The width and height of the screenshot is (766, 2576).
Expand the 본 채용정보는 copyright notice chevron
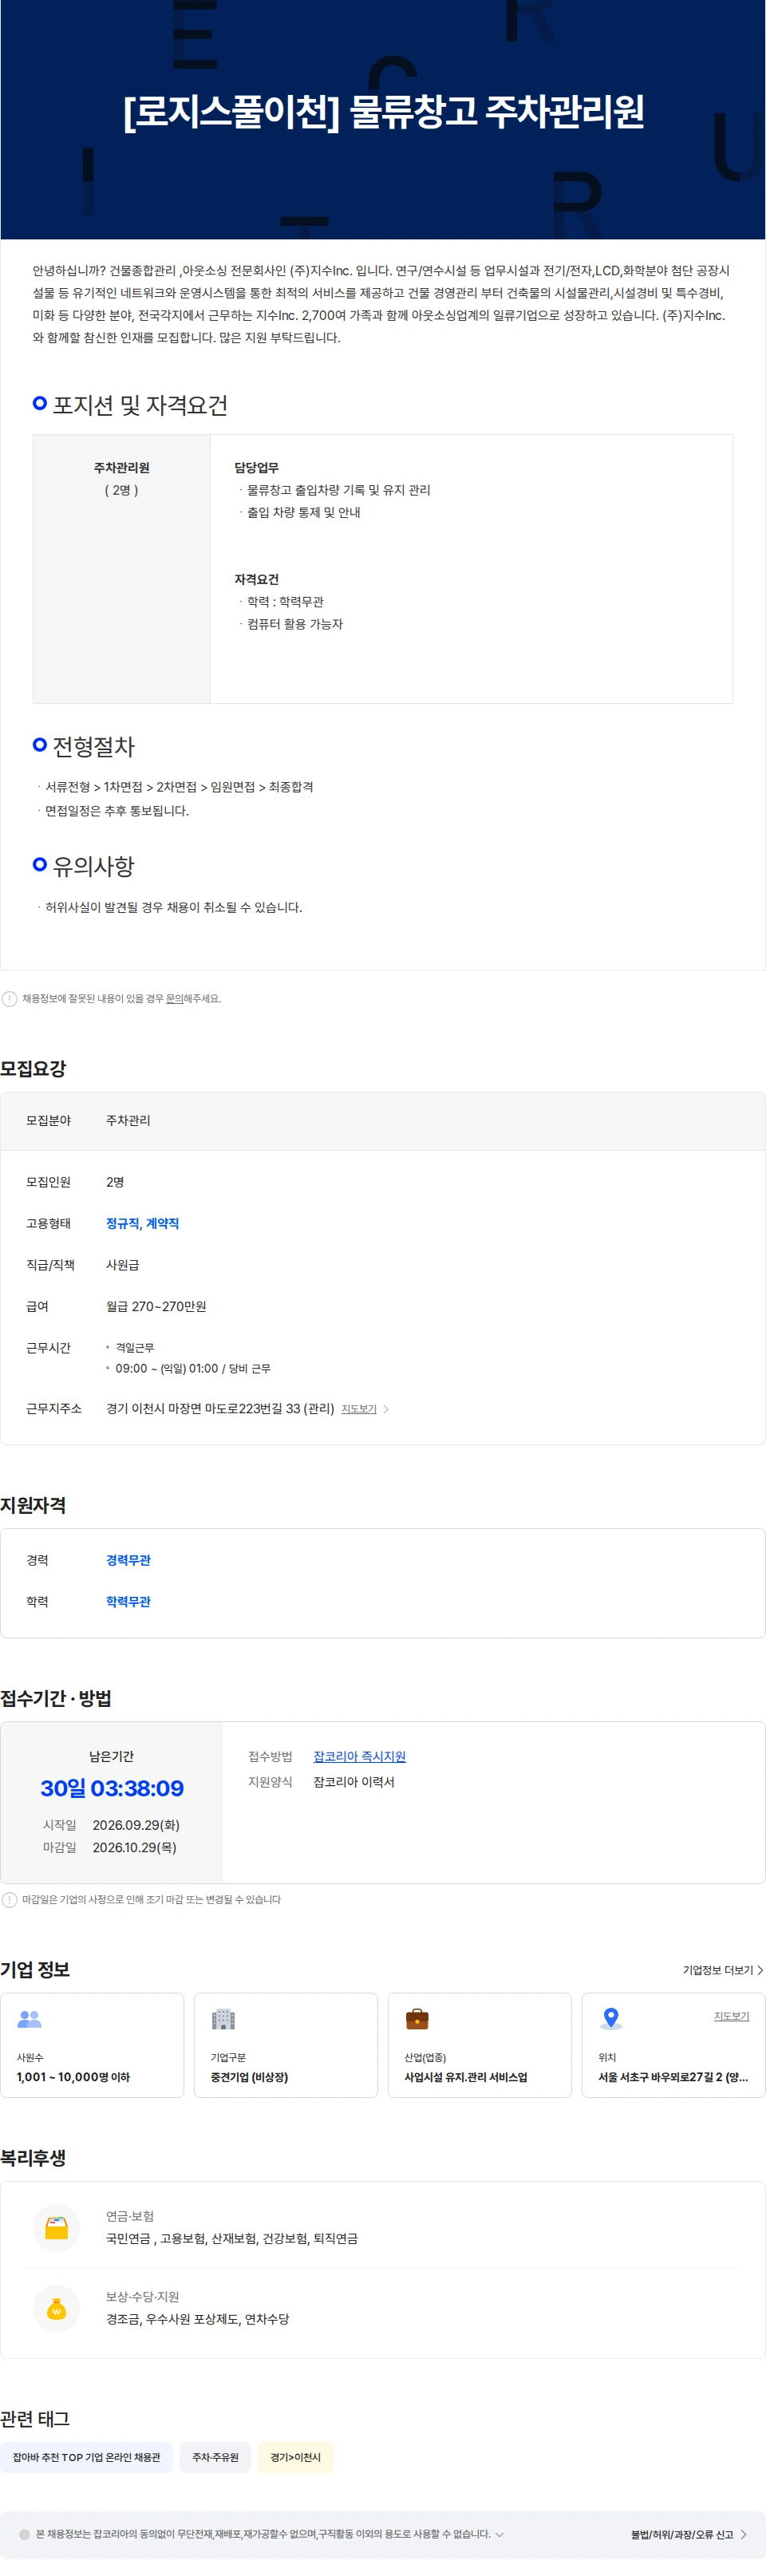499,2534
